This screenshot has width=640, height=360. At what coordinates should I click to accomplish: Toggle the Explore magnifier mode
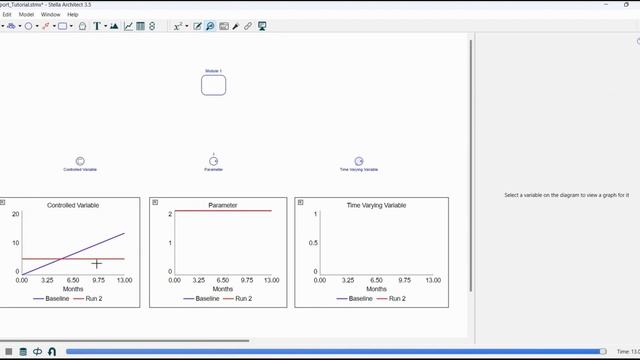point(210,26)
